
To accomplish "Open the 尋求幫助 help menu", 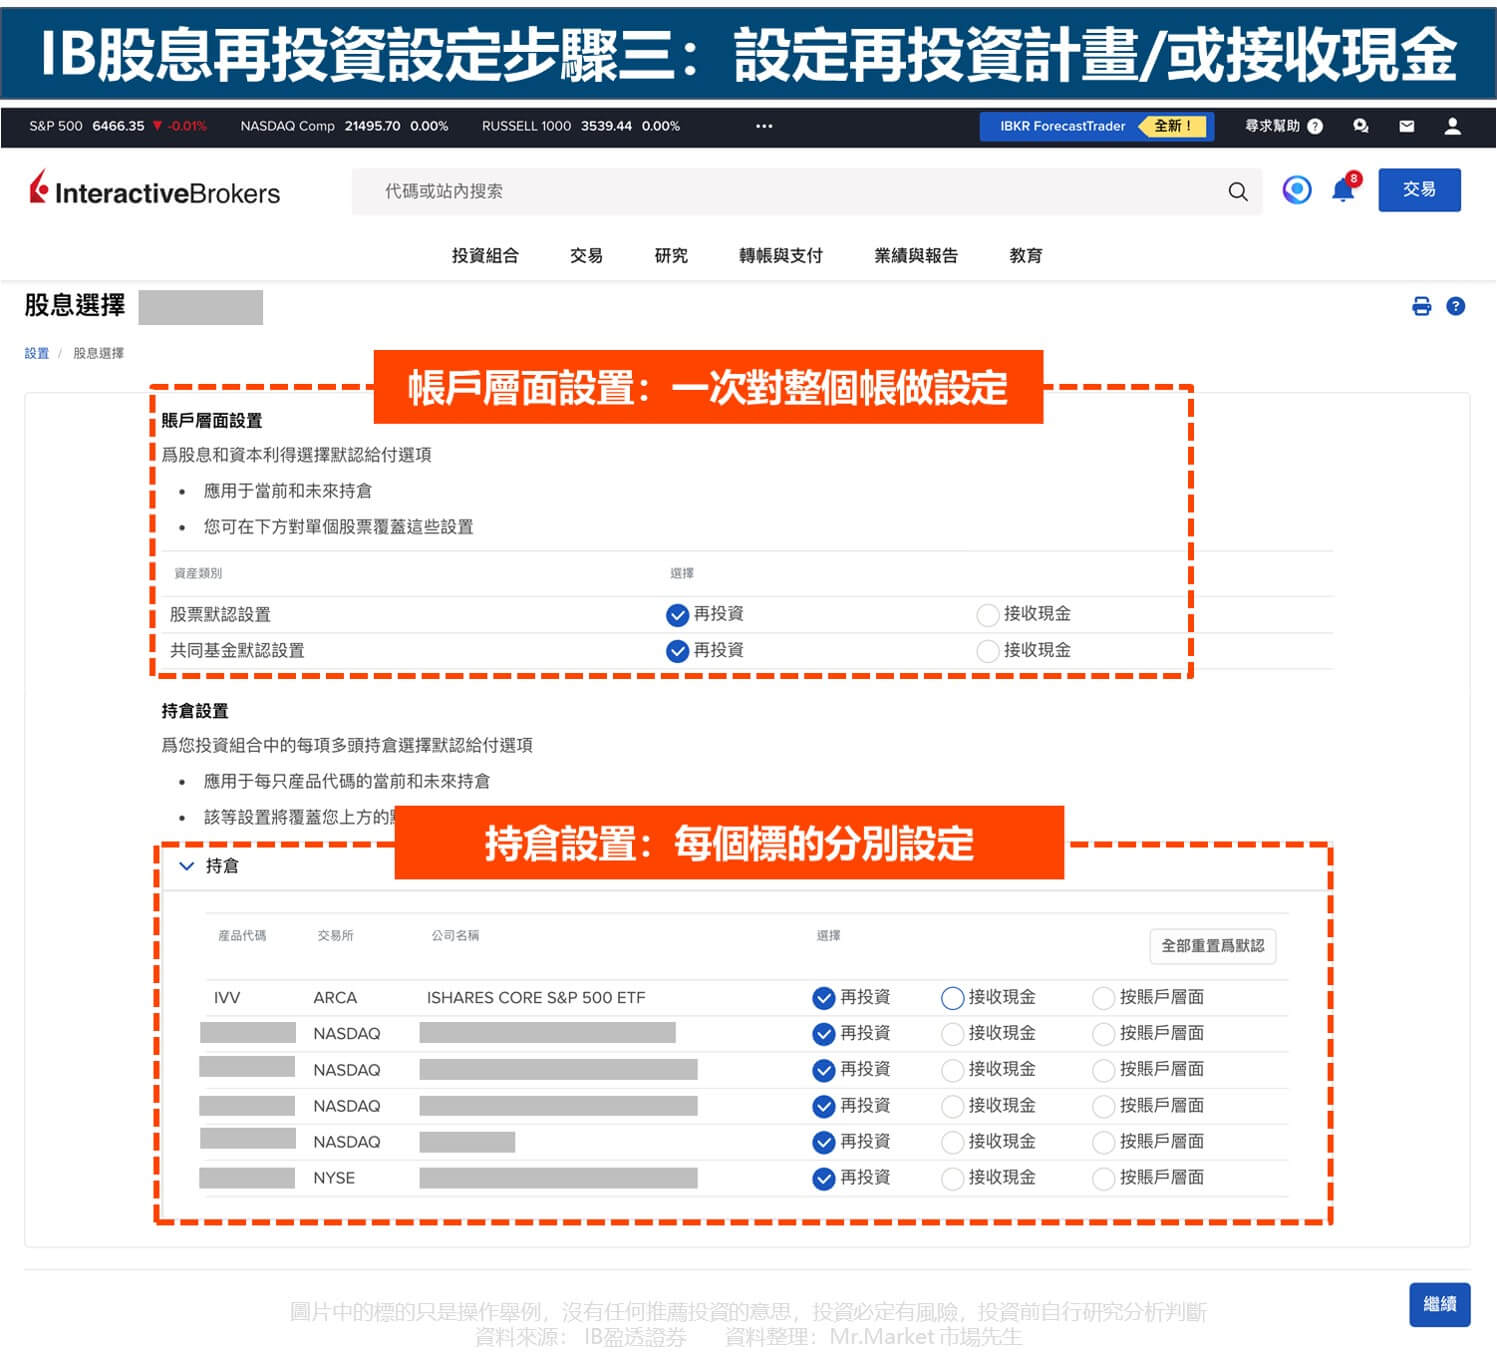I will [x=1283, y=126].
